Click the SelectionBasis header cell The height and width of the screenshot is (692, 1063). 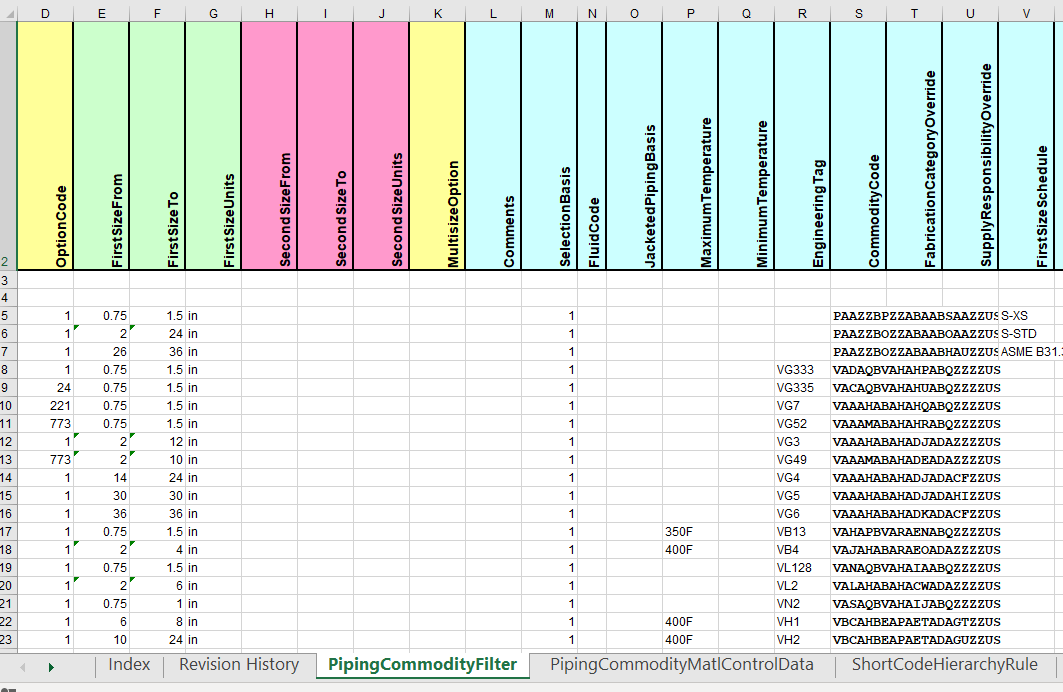coord(549,146)
